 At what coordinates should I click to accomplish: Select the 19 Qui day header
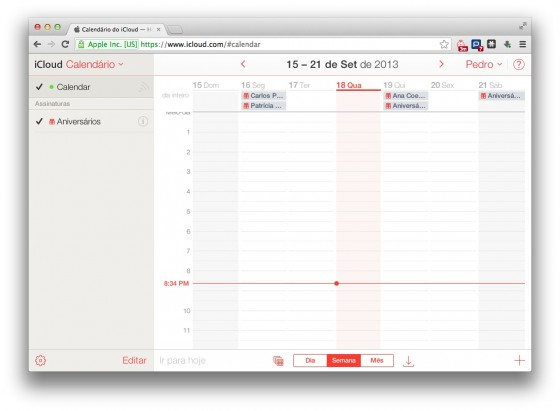(395, 85)
